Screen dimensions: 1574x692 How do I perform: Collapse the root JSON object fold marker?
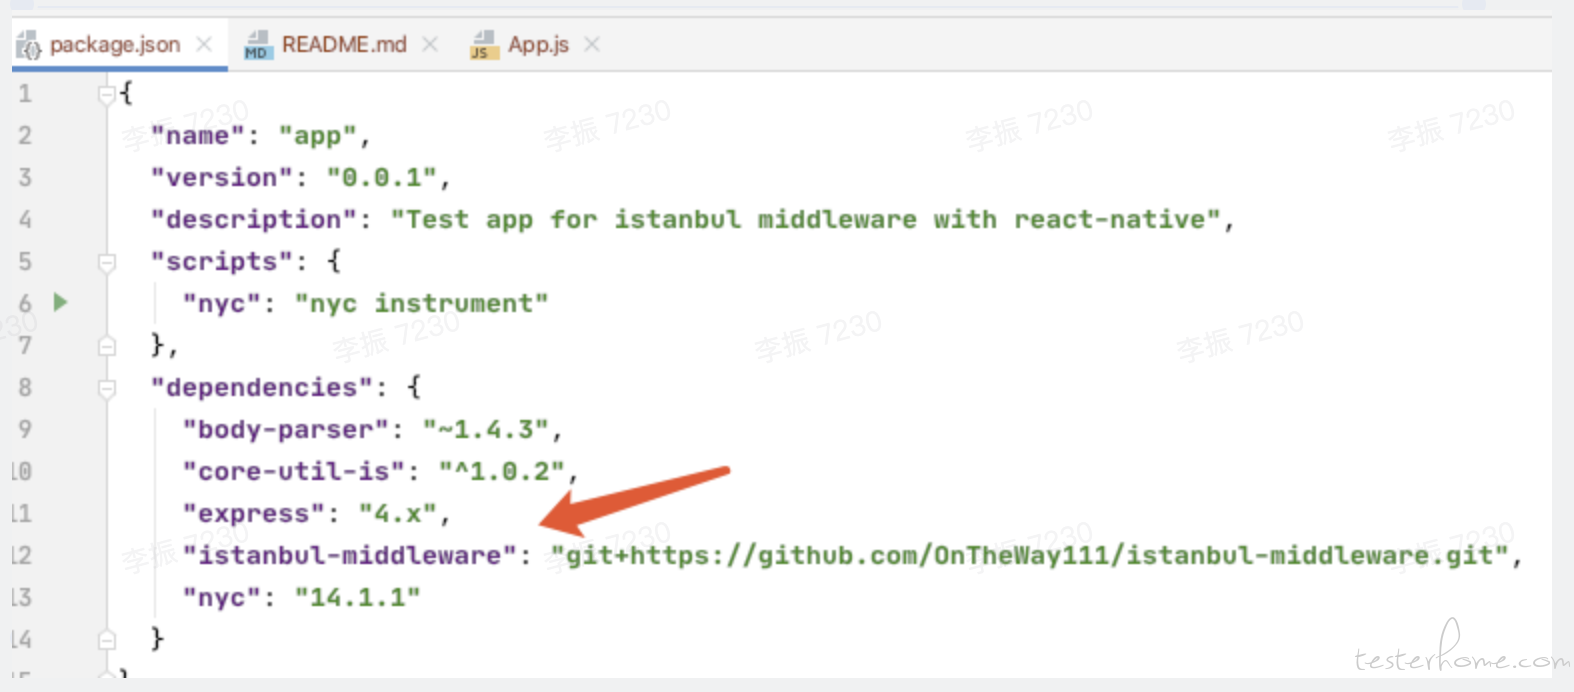pyautogui.click(x=106, y=94)
